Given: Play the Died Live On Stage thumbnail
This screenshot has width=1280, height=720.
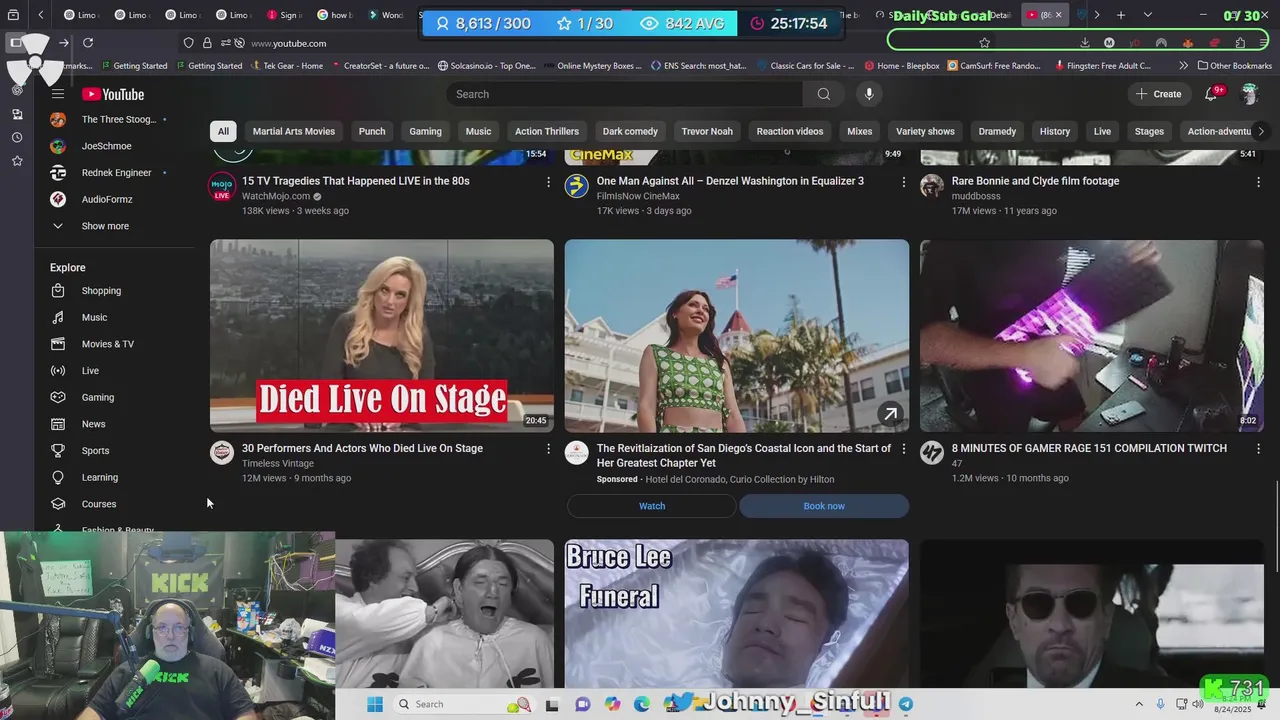Looking at the screenshot, I should (x=382, y=336).
